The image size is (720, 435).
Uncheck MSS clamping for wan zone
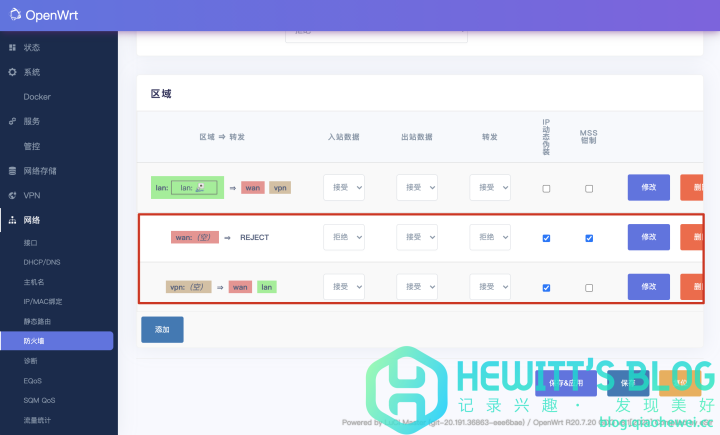[589, 238]
